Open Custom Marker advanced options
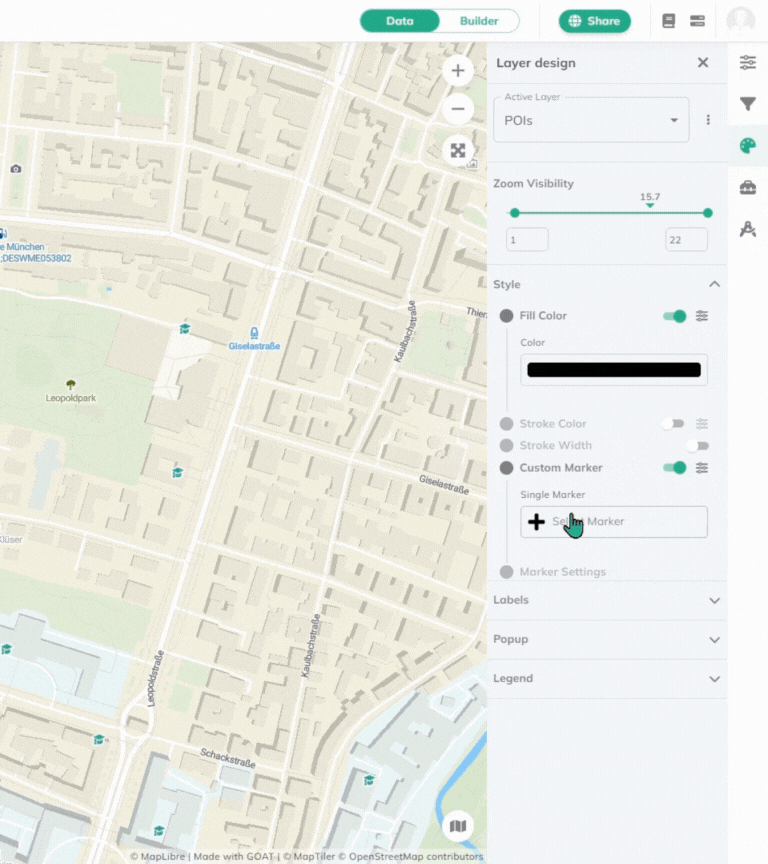 [x=702, y=468]
